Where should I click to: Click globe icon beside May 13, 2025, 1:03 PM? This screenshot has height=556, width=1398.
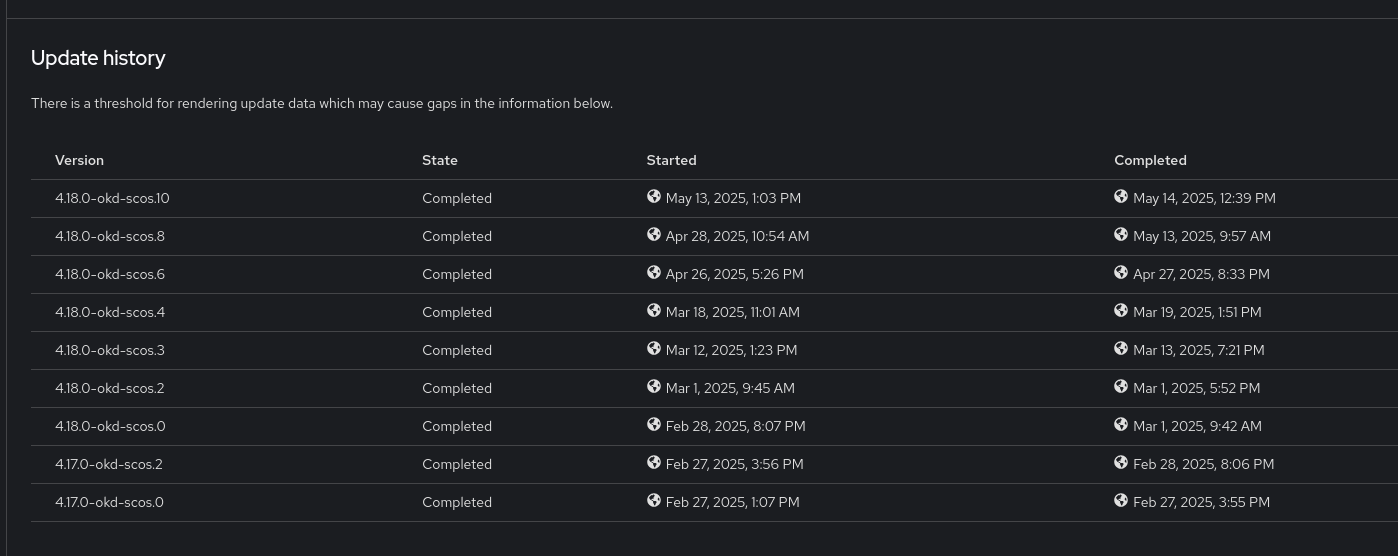(x=654, y=197)
